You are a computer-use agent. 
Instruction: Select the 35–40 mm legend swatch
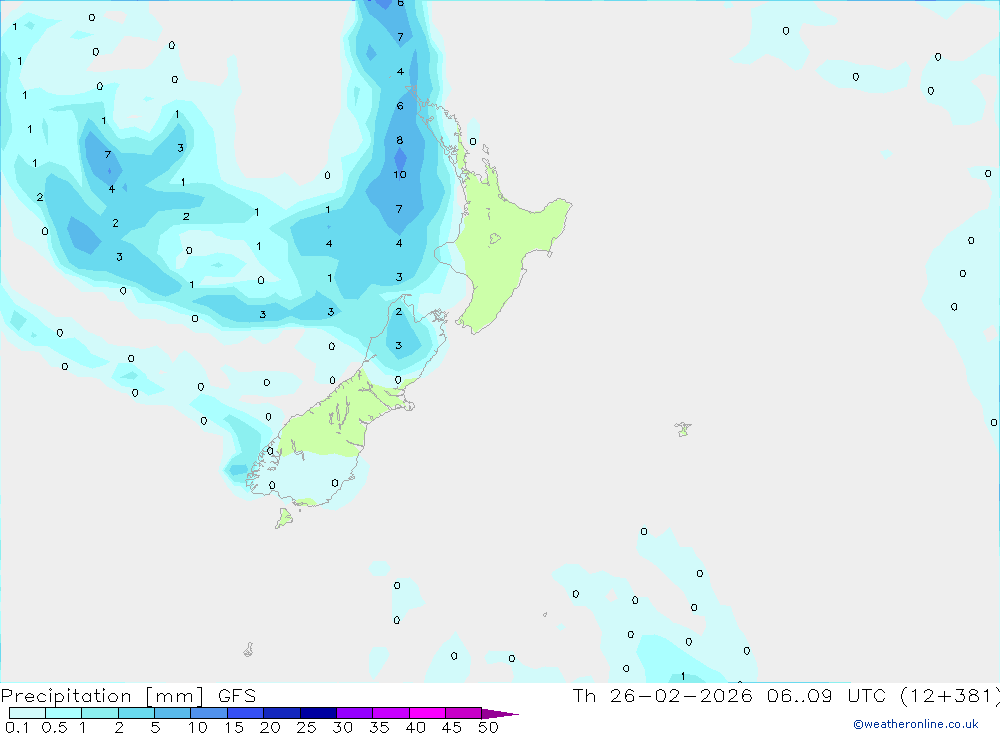tap(390, 713)
